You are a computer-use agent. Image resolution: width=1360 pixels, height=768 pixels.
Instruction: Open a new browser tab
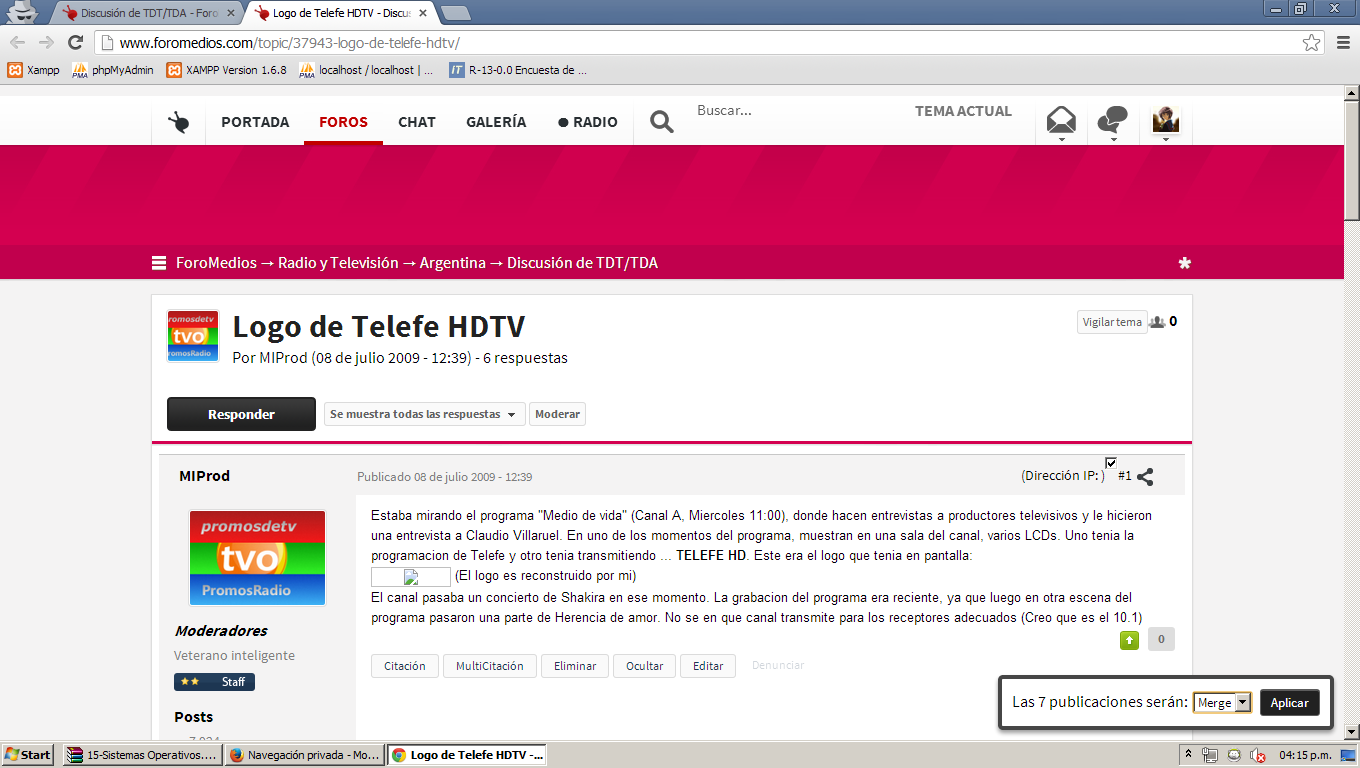tap(456, 13)
